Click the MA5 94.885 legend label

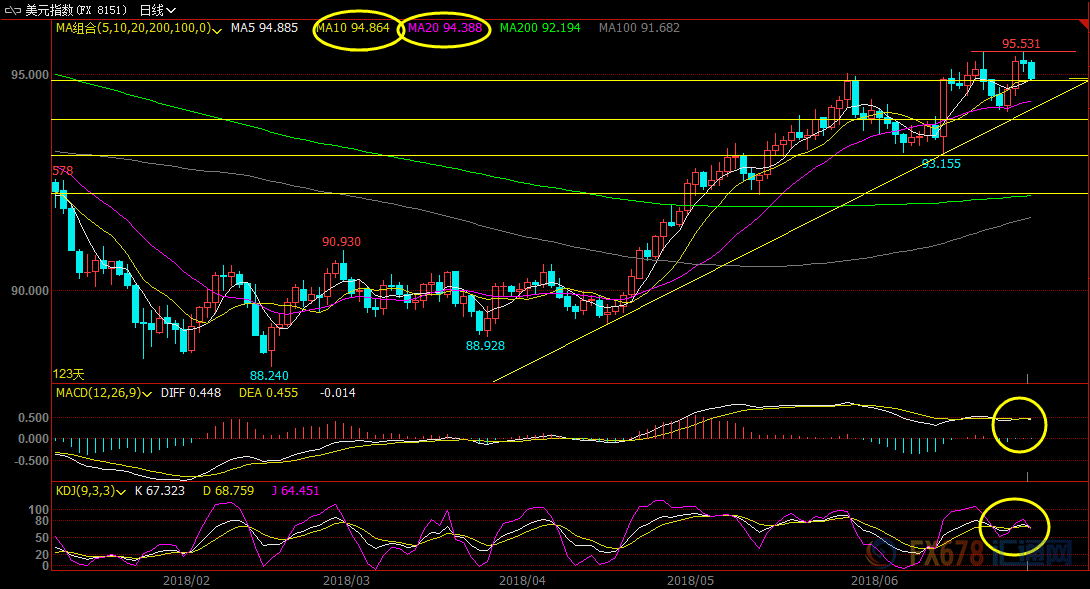pos(263,28)
